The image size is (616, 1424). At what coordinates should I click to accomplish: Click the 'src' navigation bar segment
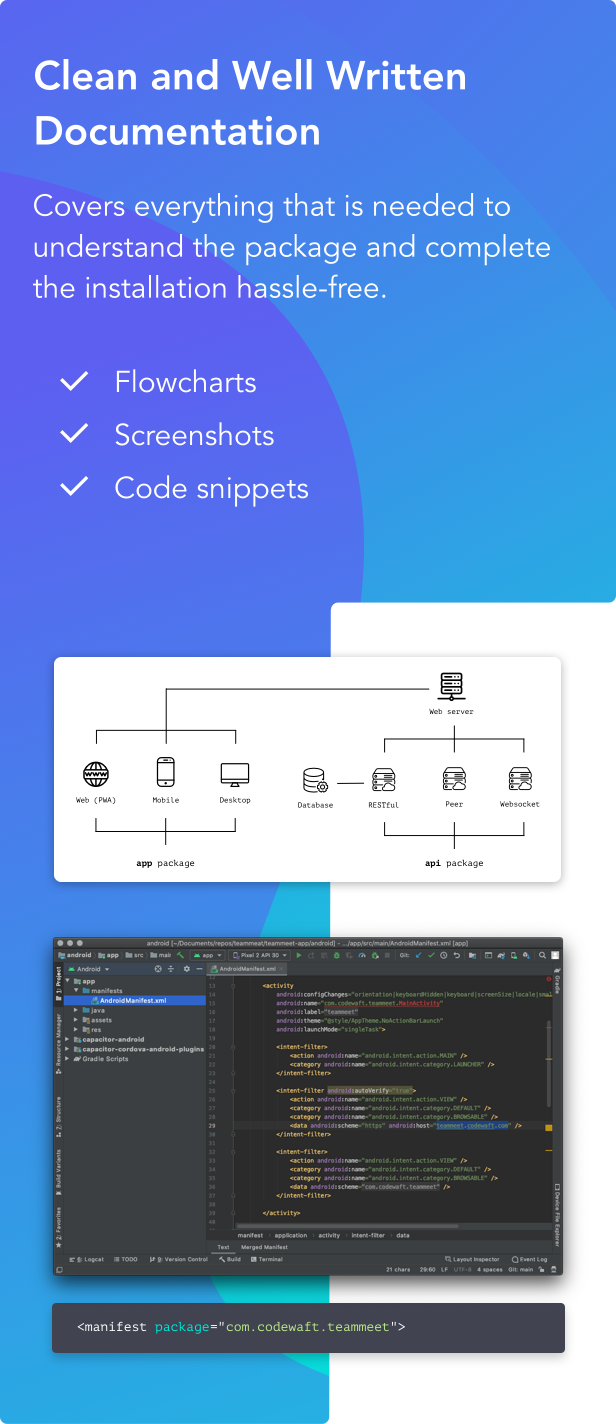[135, 955]
